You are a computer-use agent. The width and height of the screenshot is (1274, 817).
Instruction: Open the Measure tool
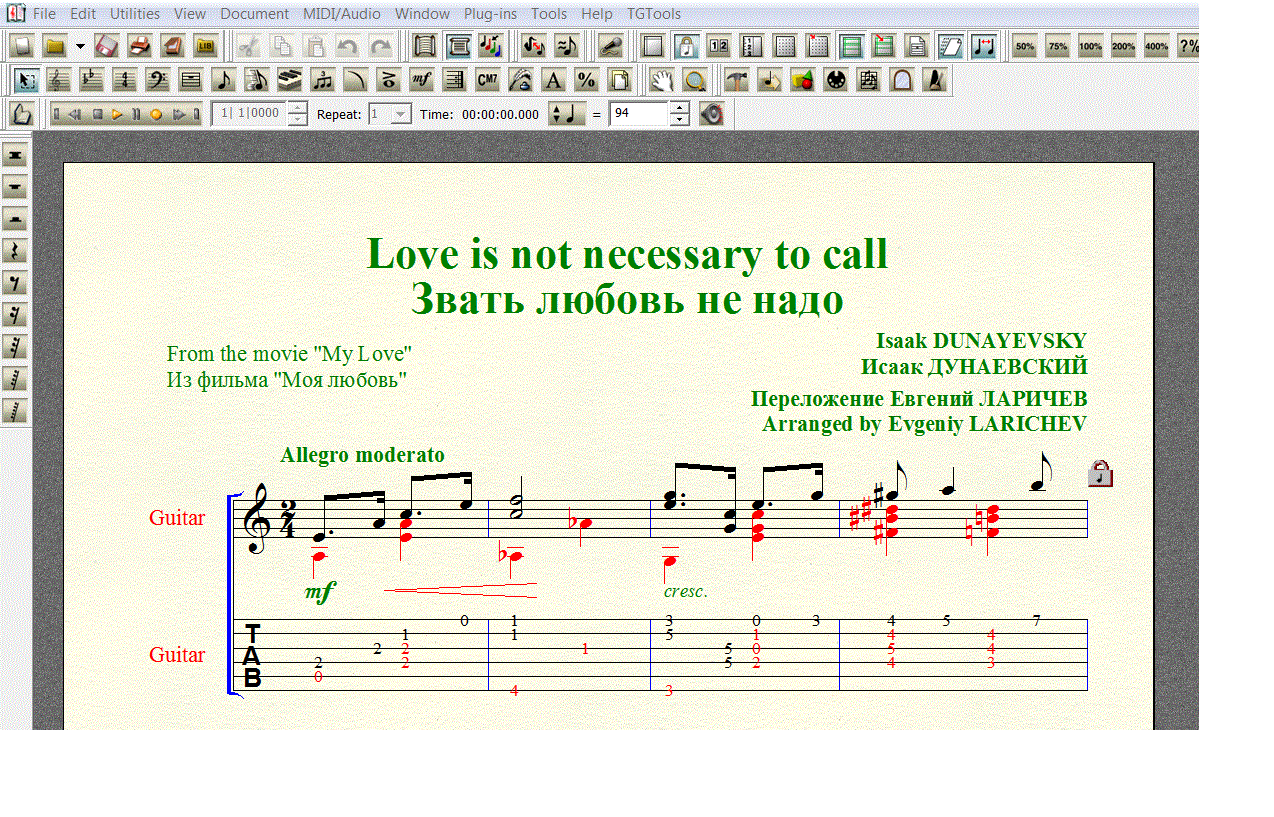pos(190,81)
